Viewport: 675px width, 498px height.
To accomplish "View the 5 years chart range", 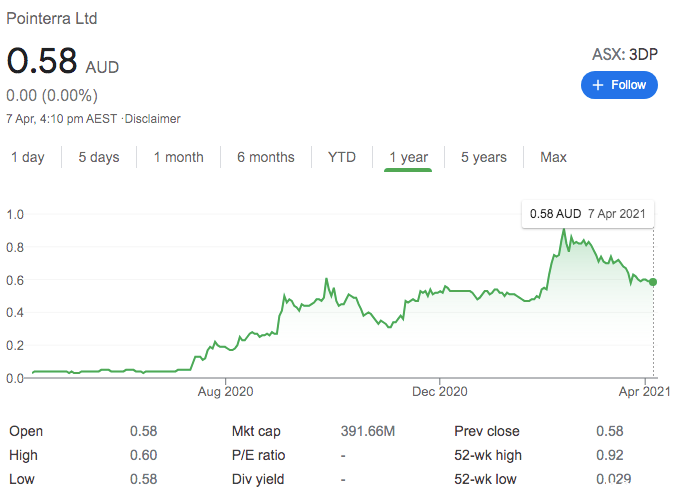I will [x=484, y=157].
